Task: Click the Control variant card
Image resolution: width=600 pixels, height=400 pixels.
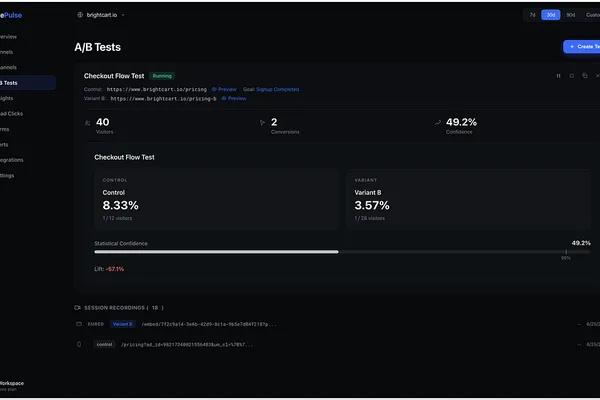Action: click(x=217, y=199)
